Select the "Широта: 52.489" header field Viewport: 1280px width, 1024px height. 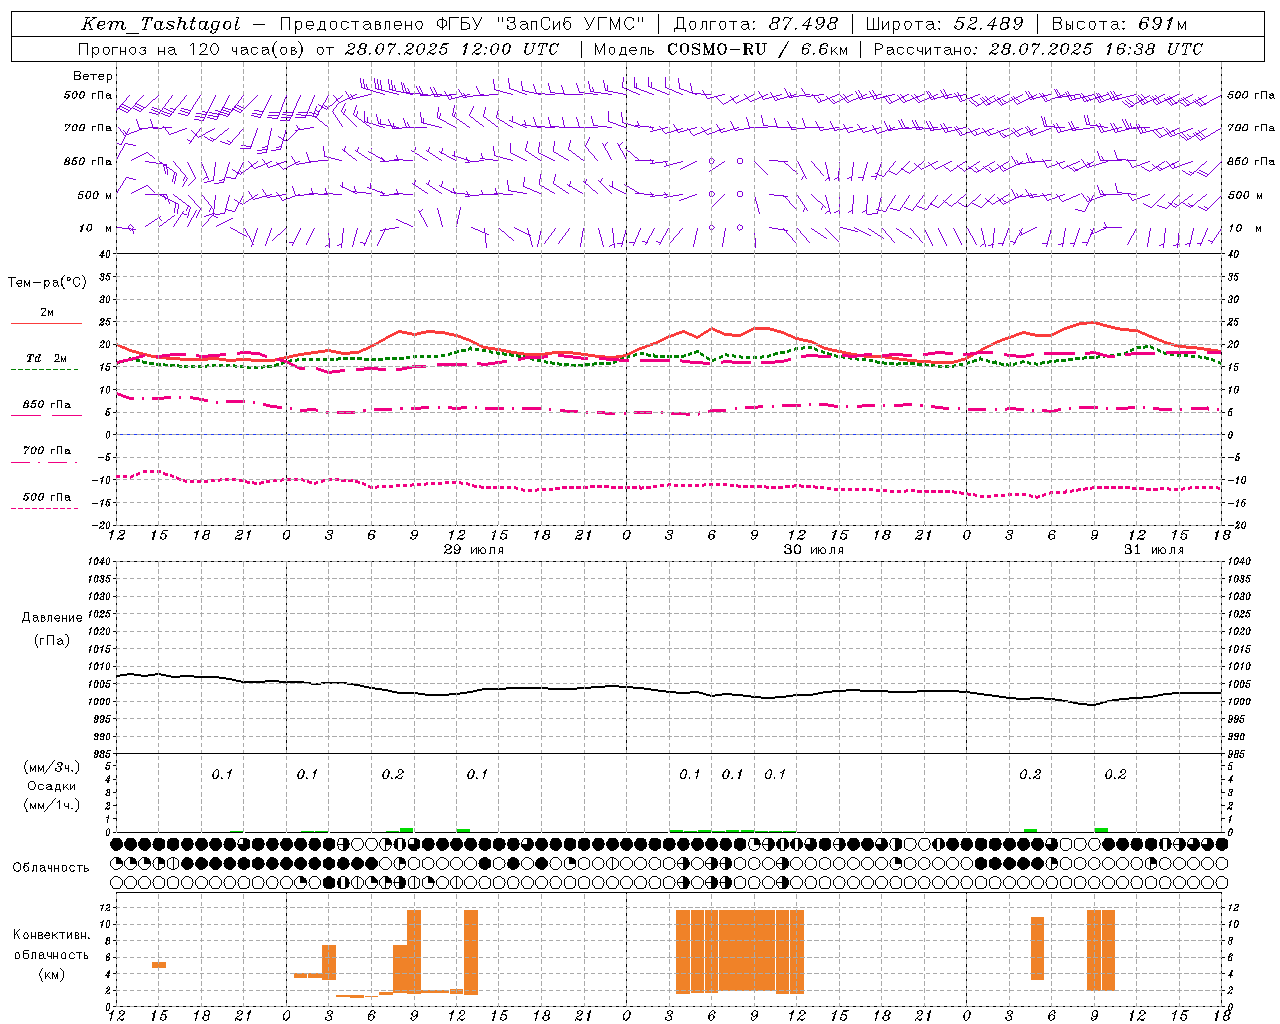[x=944, y=24]
